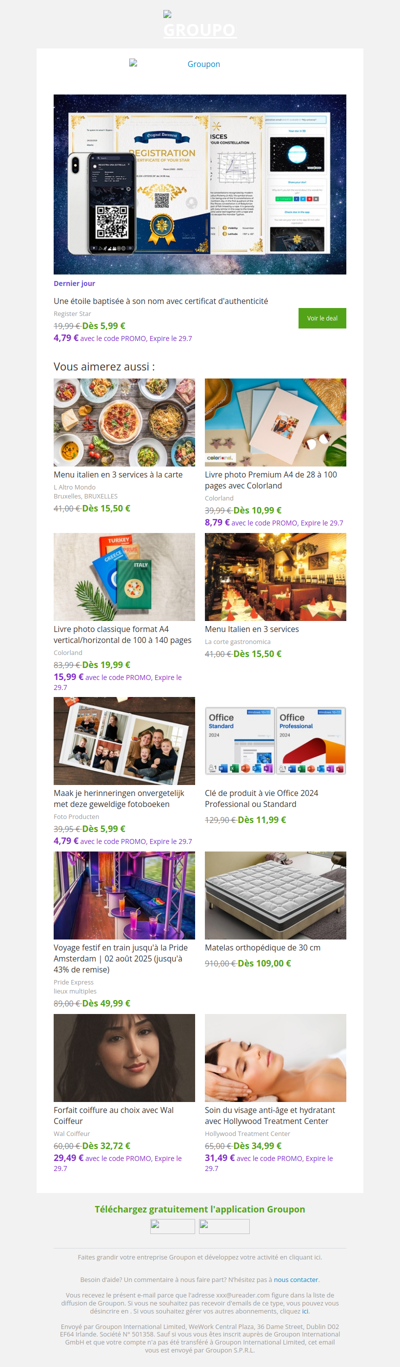
Task: Open the Pride Amsterdam party train image
Action: [124, 895]
